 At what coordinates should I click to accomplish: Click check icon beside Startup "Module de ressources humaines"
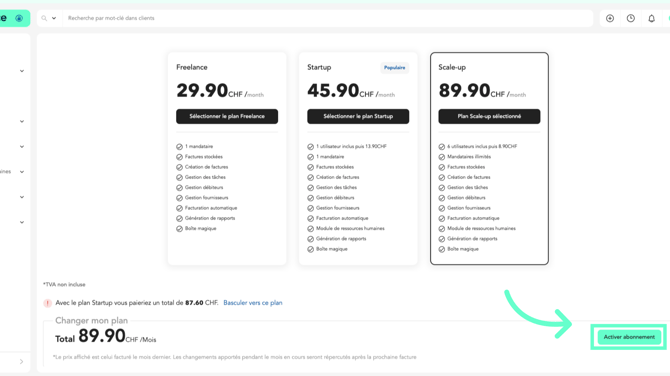coord(311,229)
